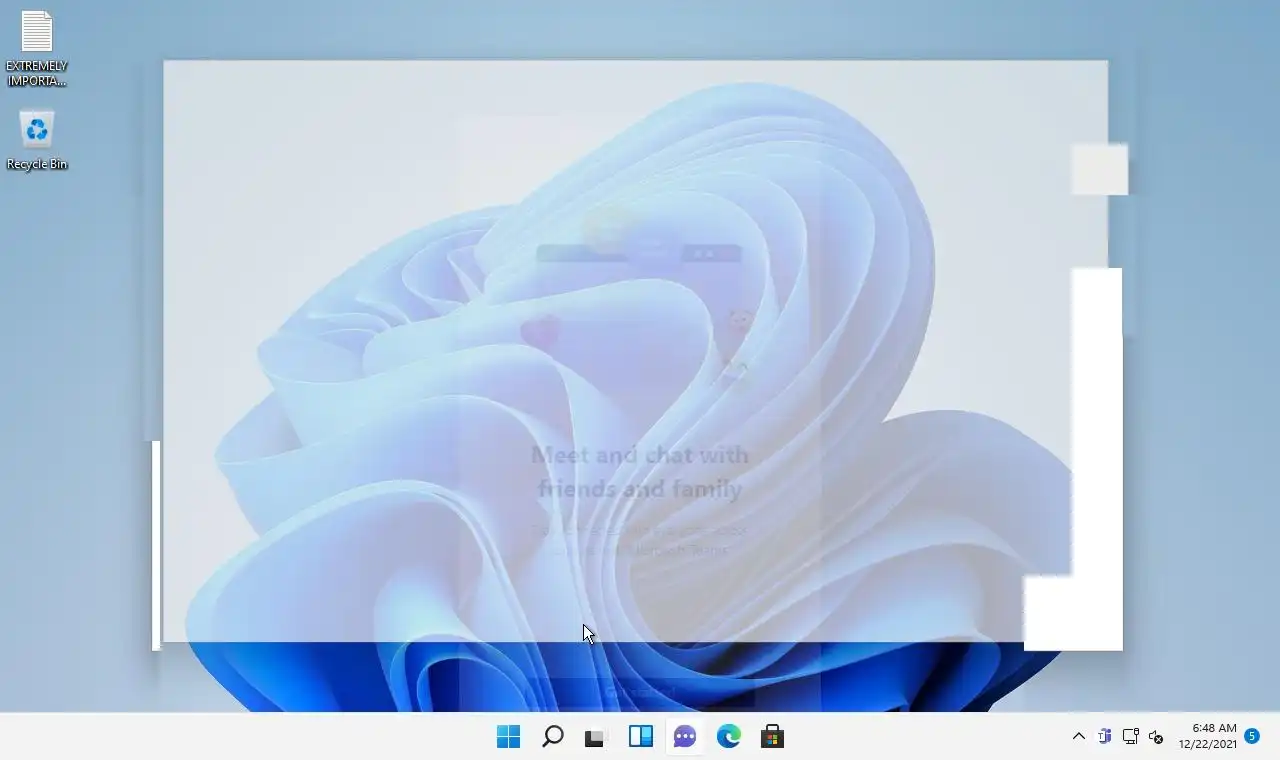Open the notification badge showing 5
1280x760 pixels.
click(1251, 736)
